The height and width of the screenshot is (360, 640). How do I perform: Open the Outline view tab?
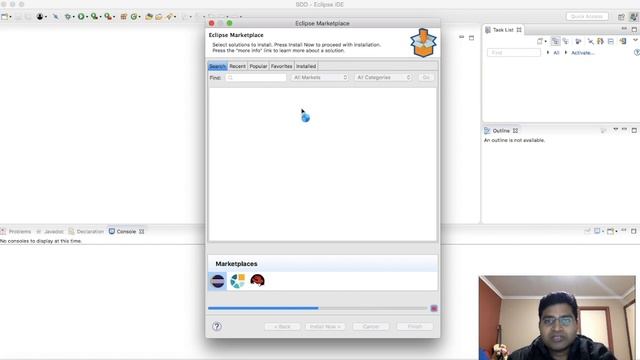point(501,131)
